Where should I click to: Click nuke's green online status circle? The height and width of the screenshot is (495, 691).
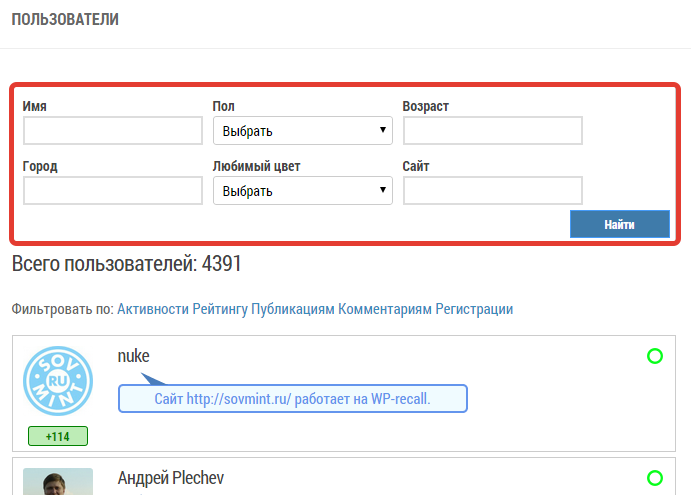point(655,356)
